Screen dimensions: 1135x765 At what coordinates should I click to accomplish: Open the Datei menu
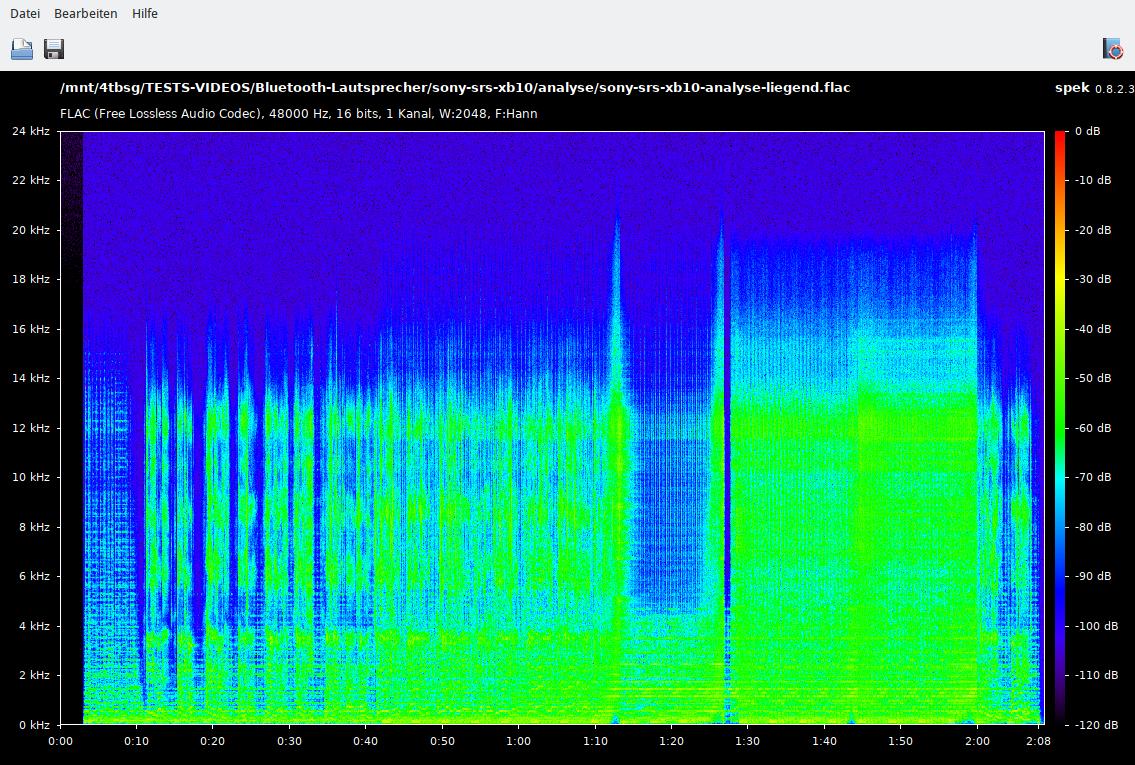pyautogui.click(x=25, y=14)
